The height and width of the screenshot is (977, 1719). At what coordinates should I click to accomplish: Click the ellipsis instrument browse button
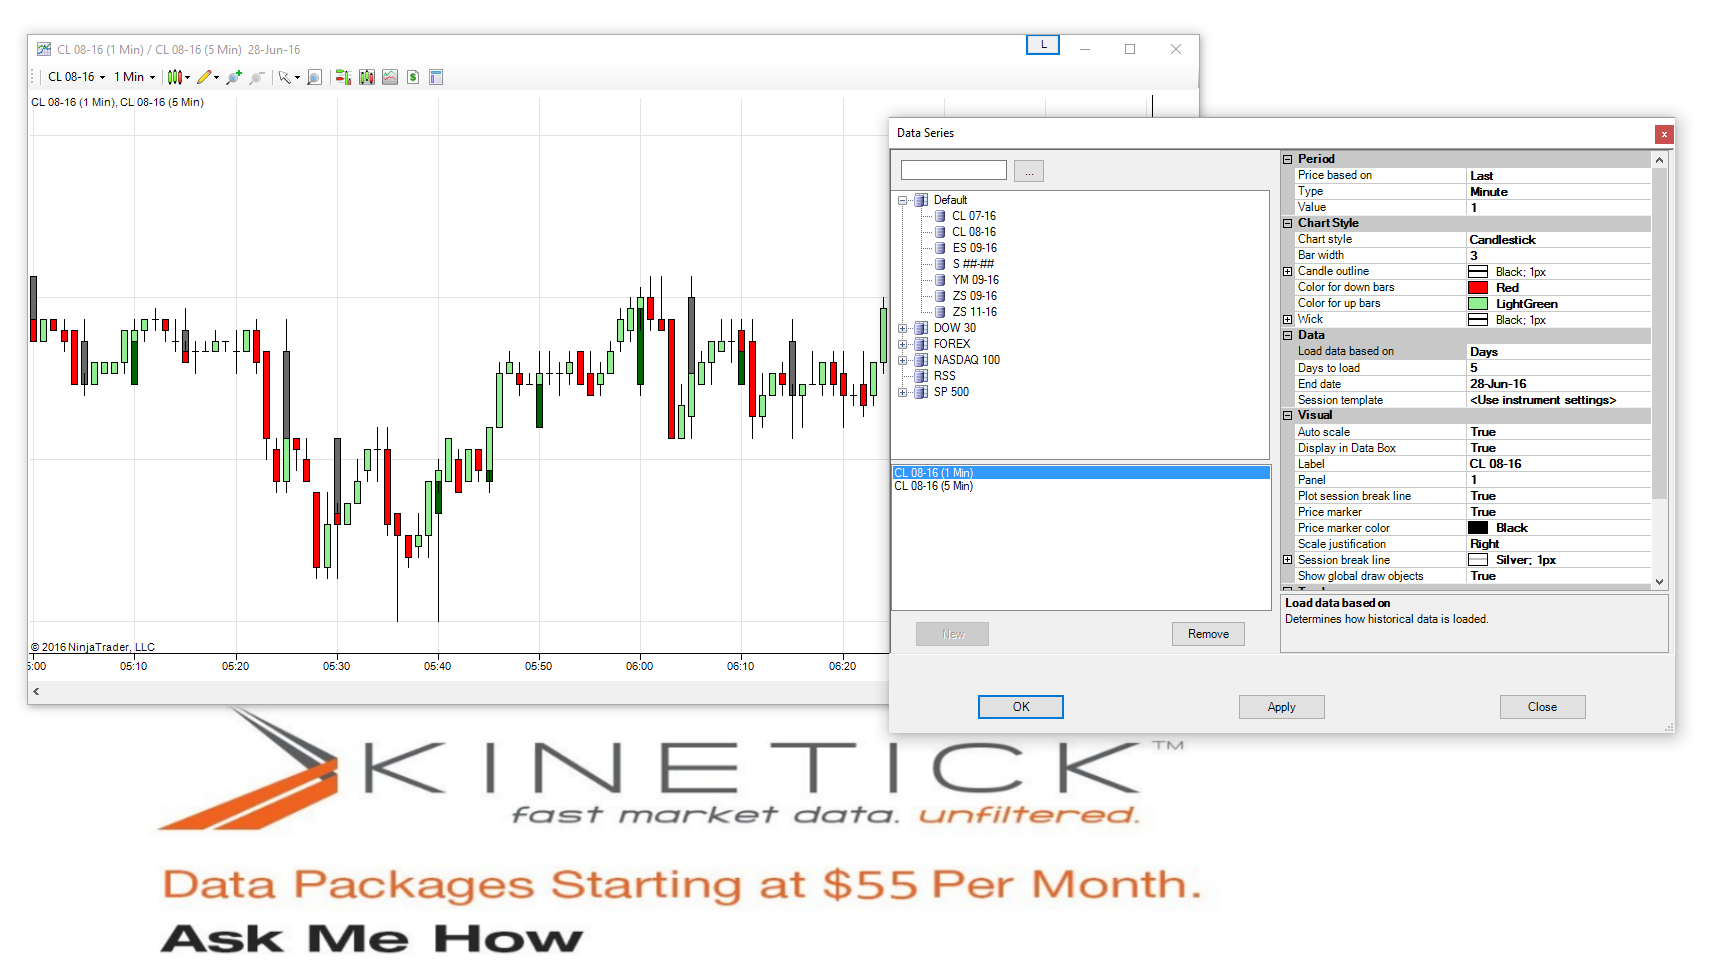tap(1029, 171)
